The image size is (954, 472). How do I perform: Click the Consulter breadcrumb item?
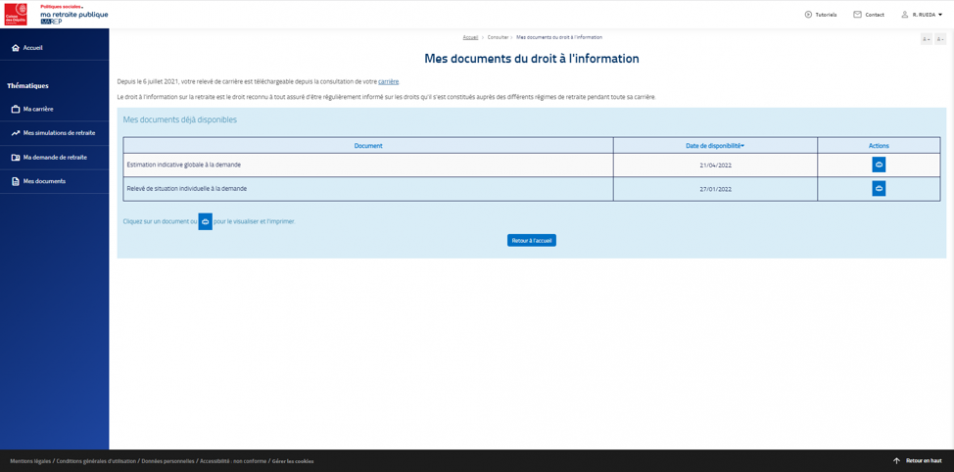coord(498,37)
